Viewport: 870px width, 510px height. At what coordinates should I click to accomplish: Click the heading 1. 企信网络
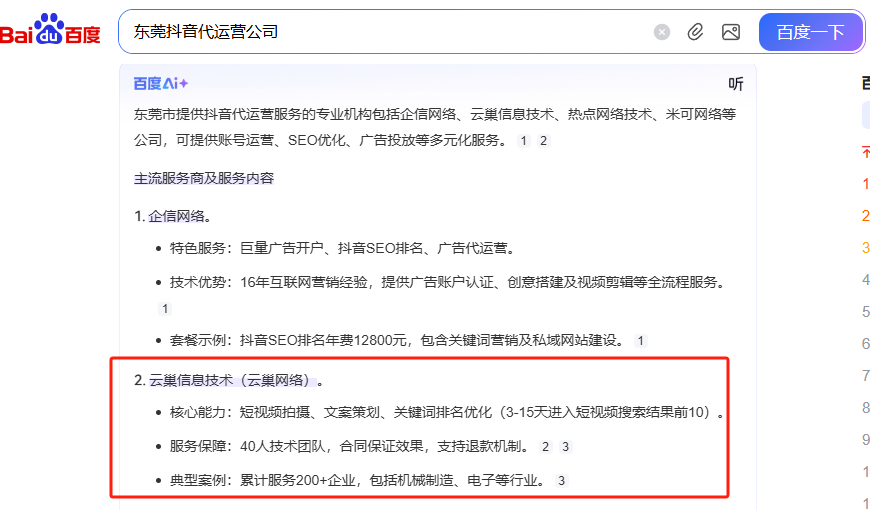(173, 216)
